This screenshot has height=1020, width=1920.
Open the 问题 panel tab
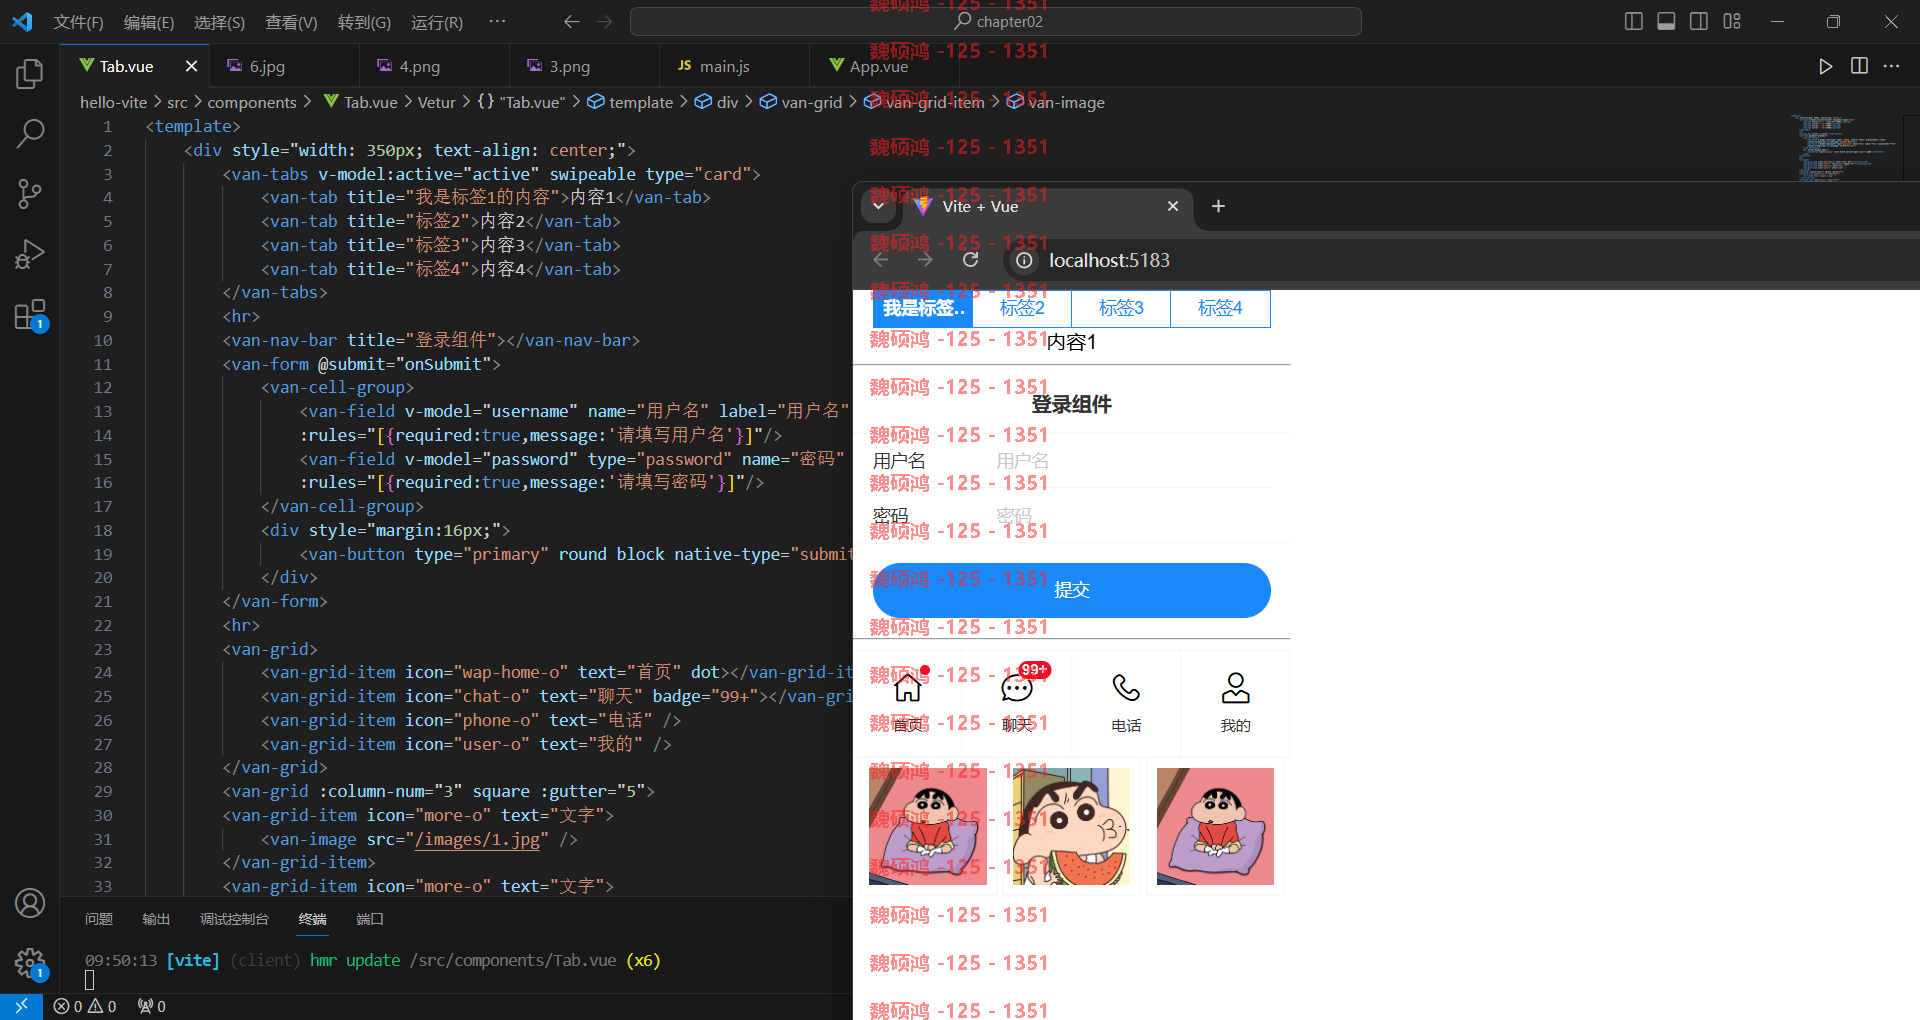point(99,919)
